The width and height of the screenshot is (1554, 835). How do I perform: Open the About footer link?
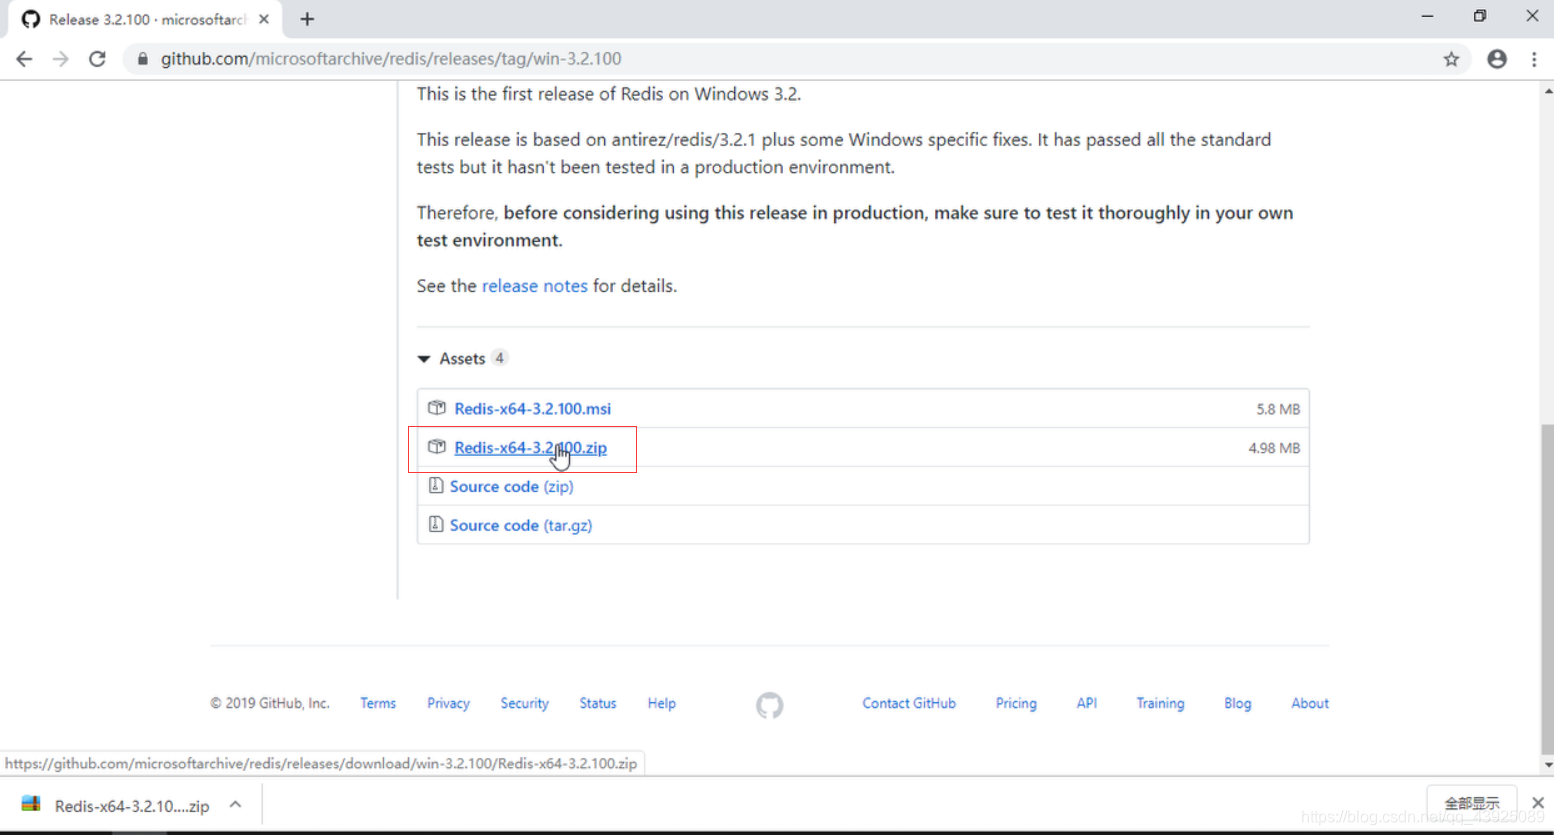1310,704
